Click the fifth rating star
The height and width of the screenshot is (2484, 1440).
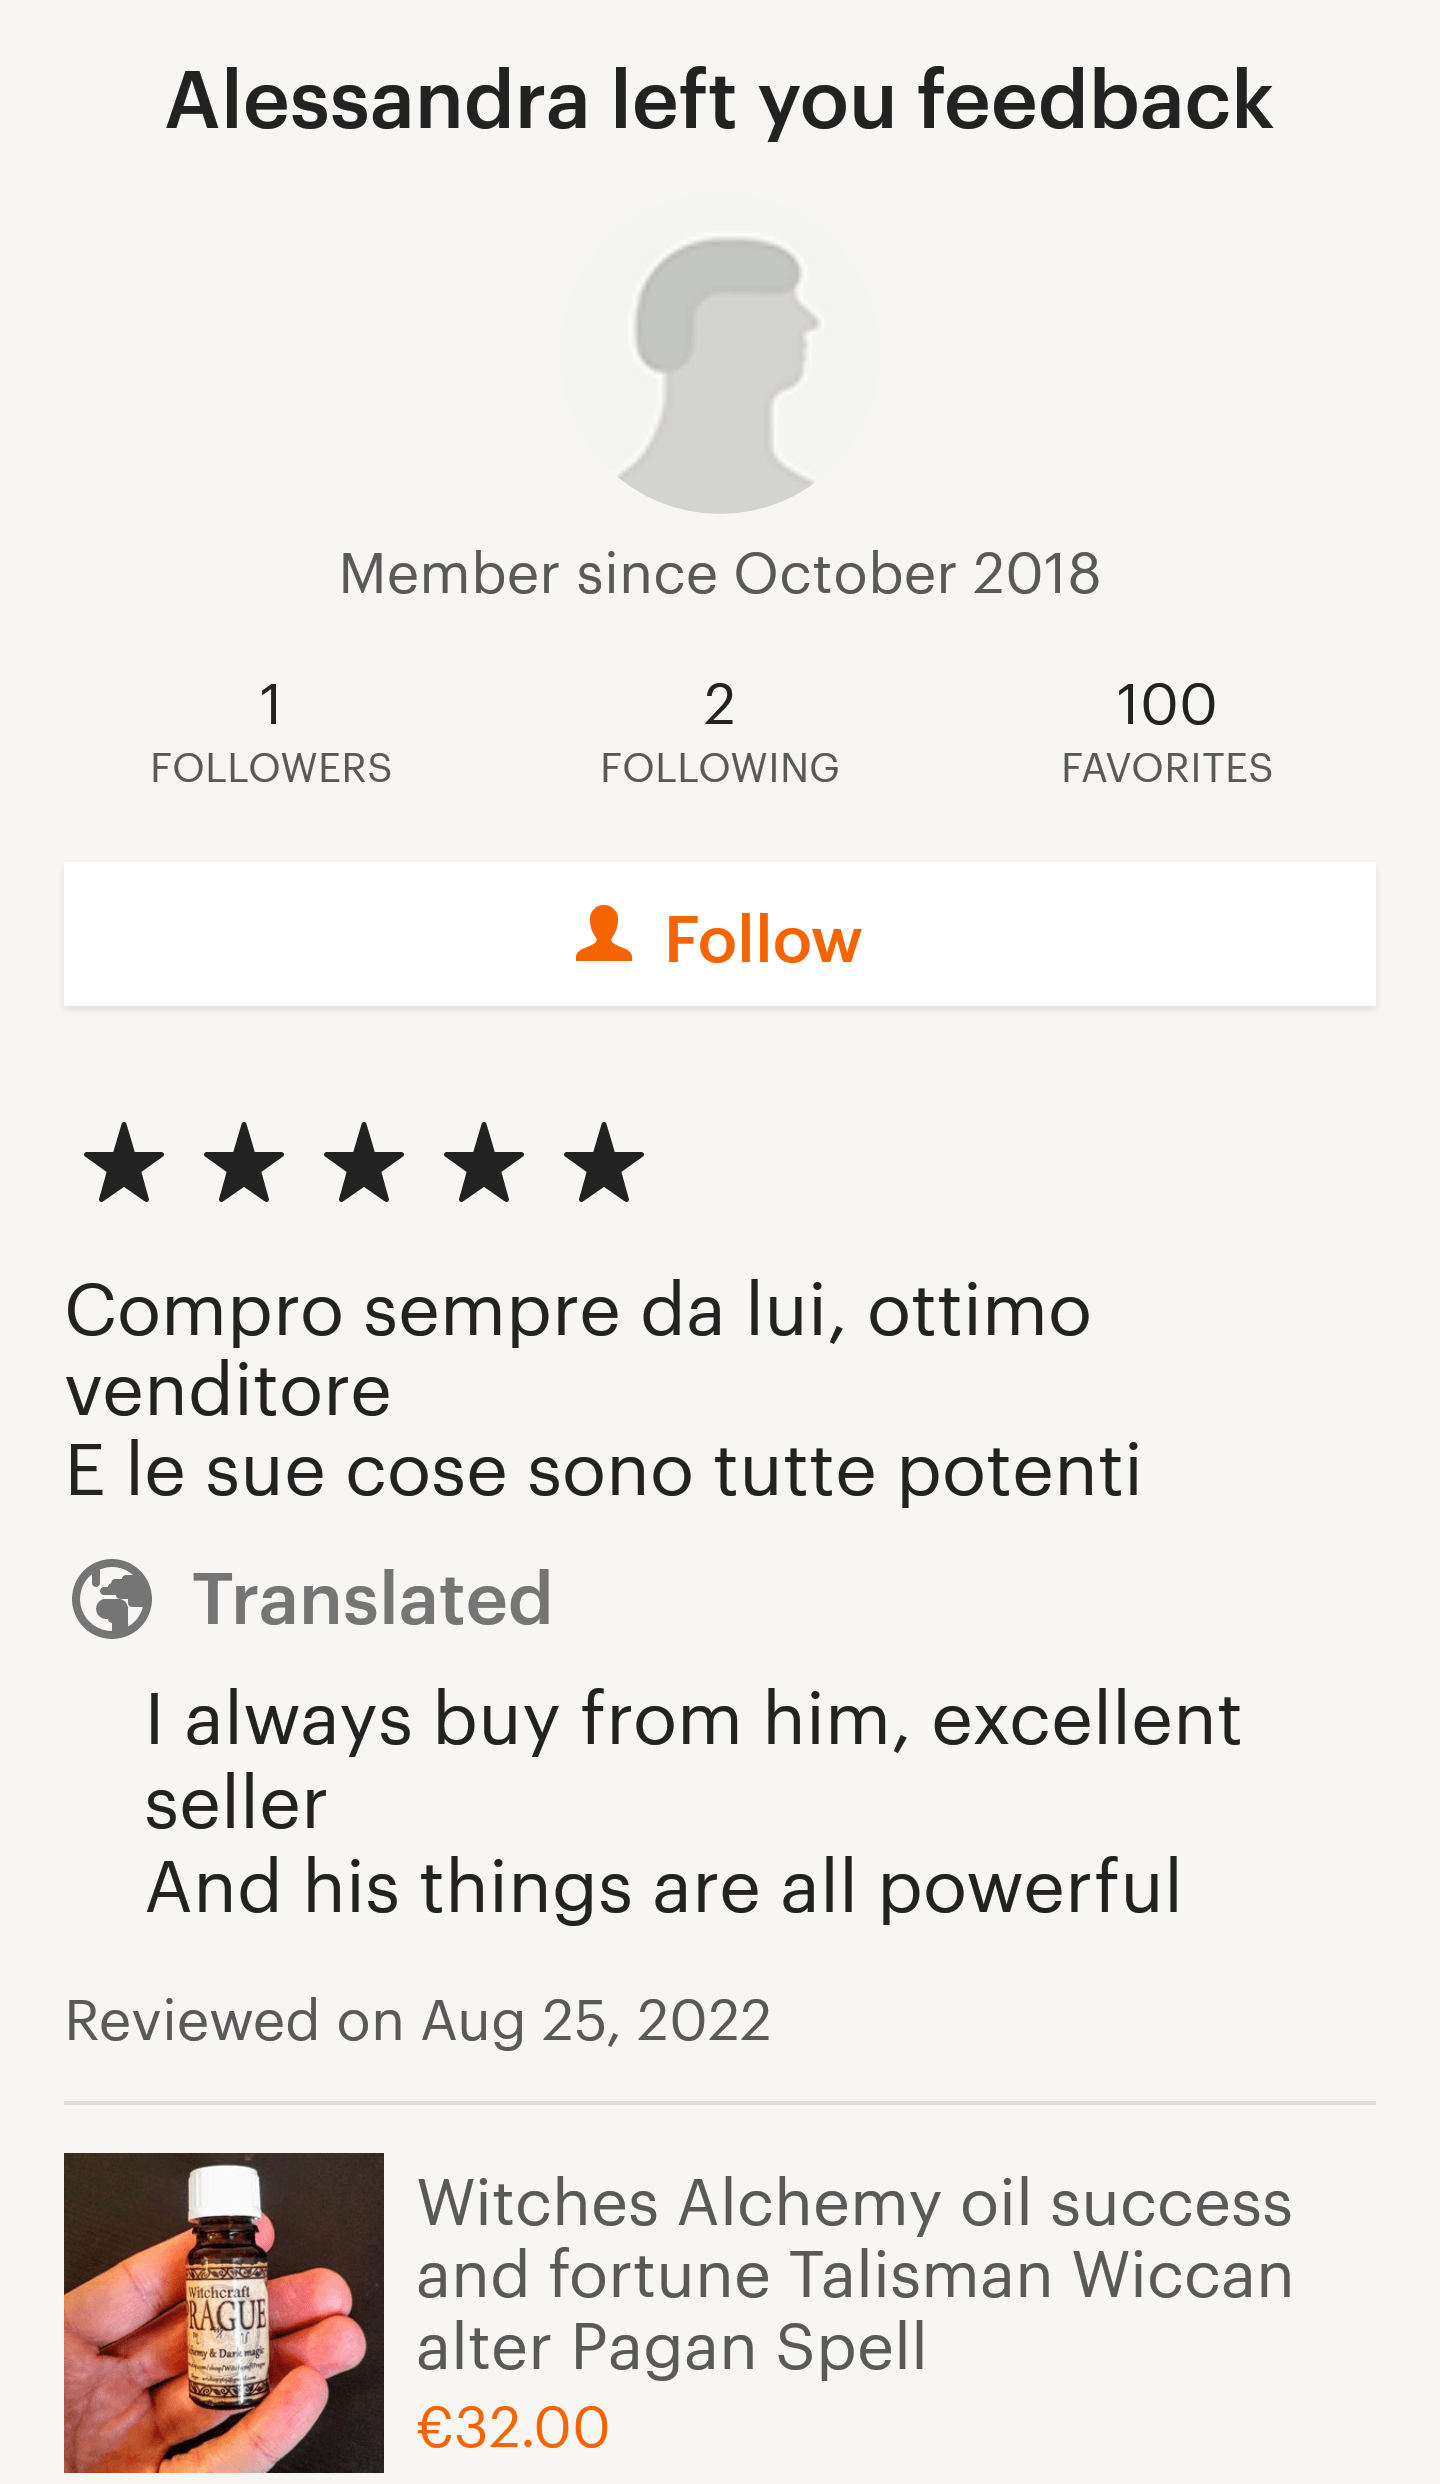click(x=604, y=1162)
